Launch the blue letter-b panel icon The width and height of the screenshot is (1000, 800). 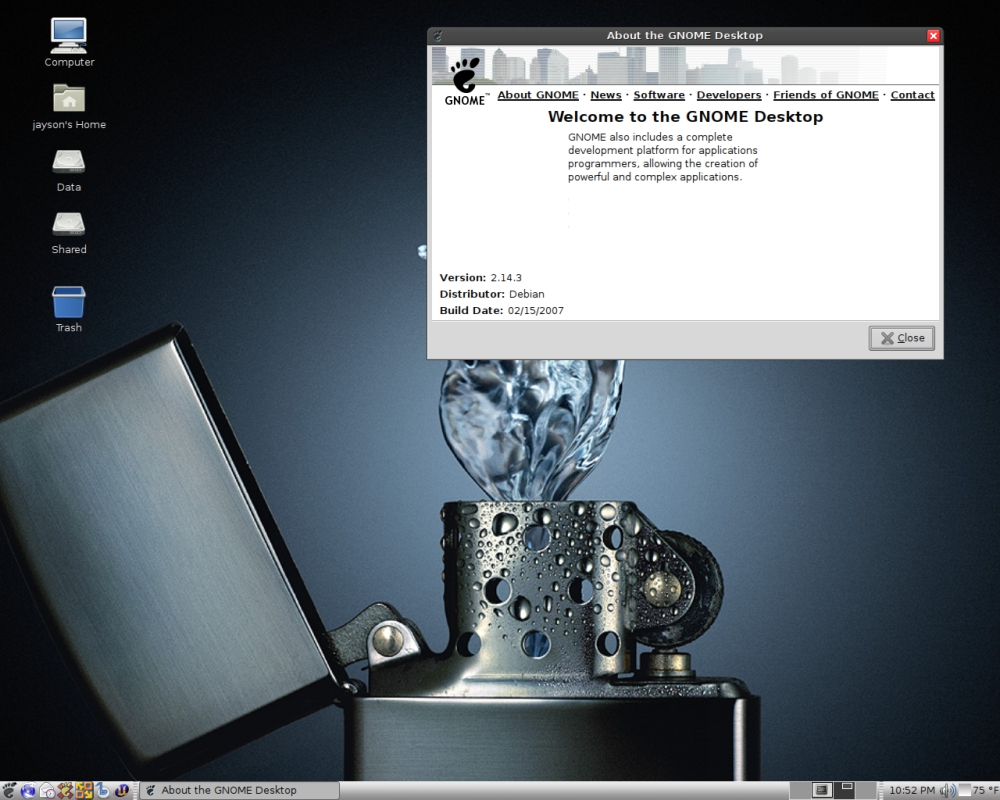pyautogui.click(x=103, y=791)
